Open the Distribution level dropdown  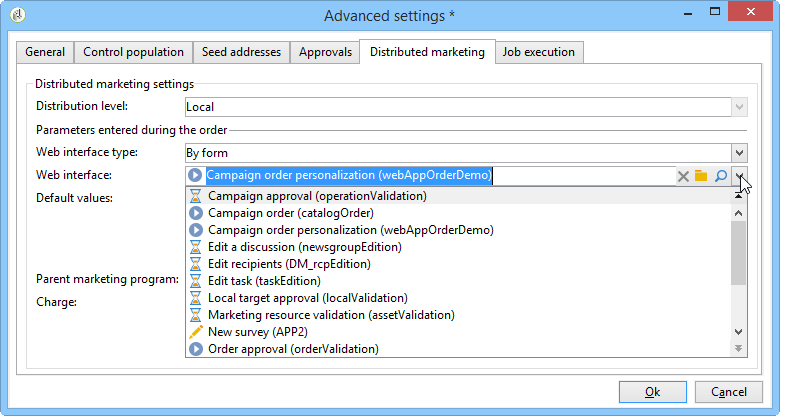coord(739,106)
